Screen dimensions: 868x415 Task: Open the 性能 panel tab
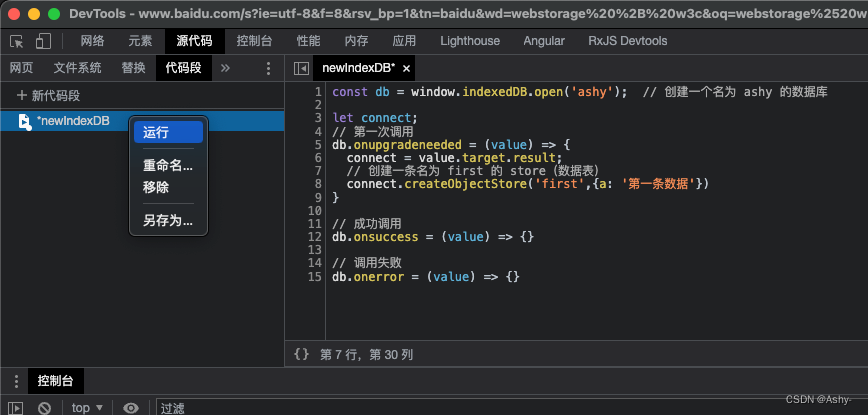tap(308, 41)
